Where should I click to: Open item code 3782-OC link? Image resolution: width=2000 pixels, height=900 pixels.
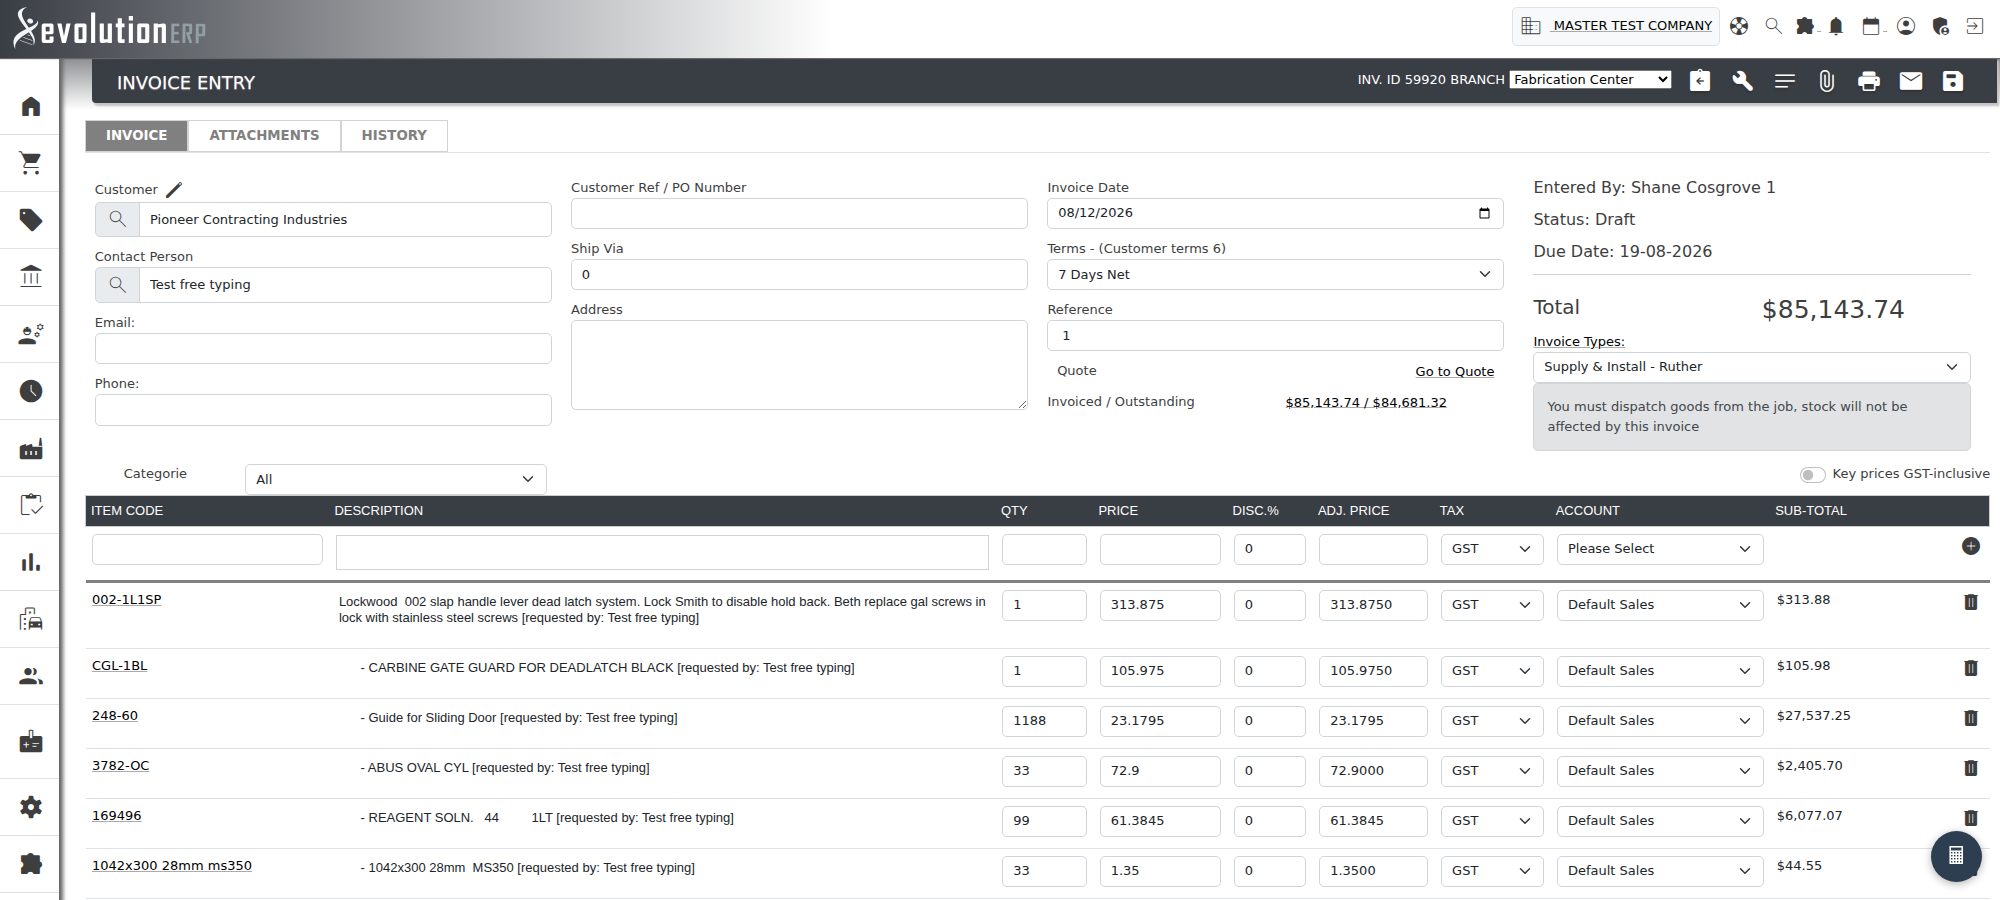click(120, 766)
